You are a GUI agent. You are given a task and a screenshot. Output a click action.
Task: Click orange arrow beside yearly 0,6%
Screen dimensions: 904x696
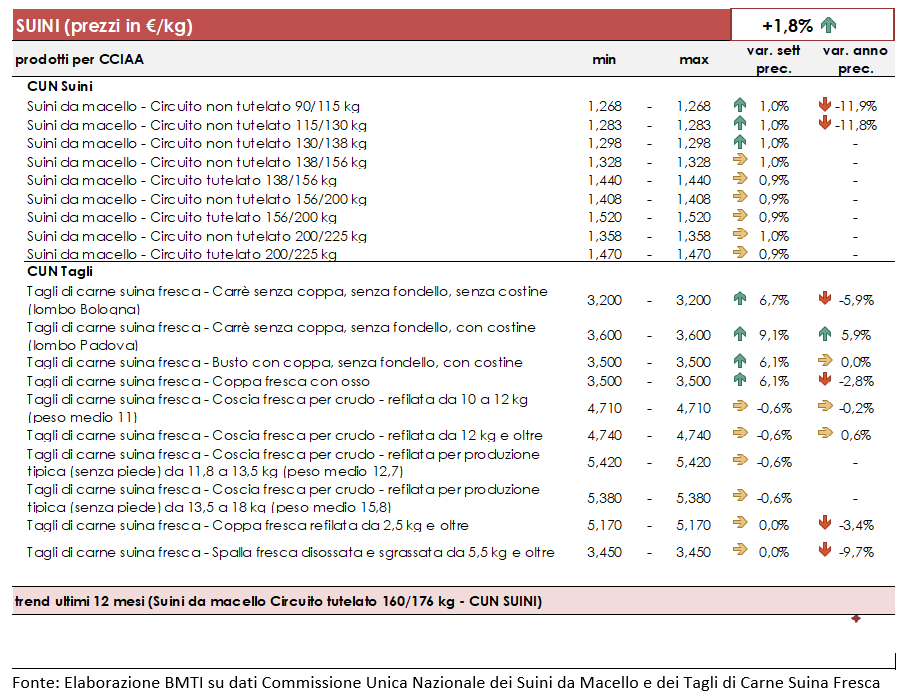[x=825, y=433]
